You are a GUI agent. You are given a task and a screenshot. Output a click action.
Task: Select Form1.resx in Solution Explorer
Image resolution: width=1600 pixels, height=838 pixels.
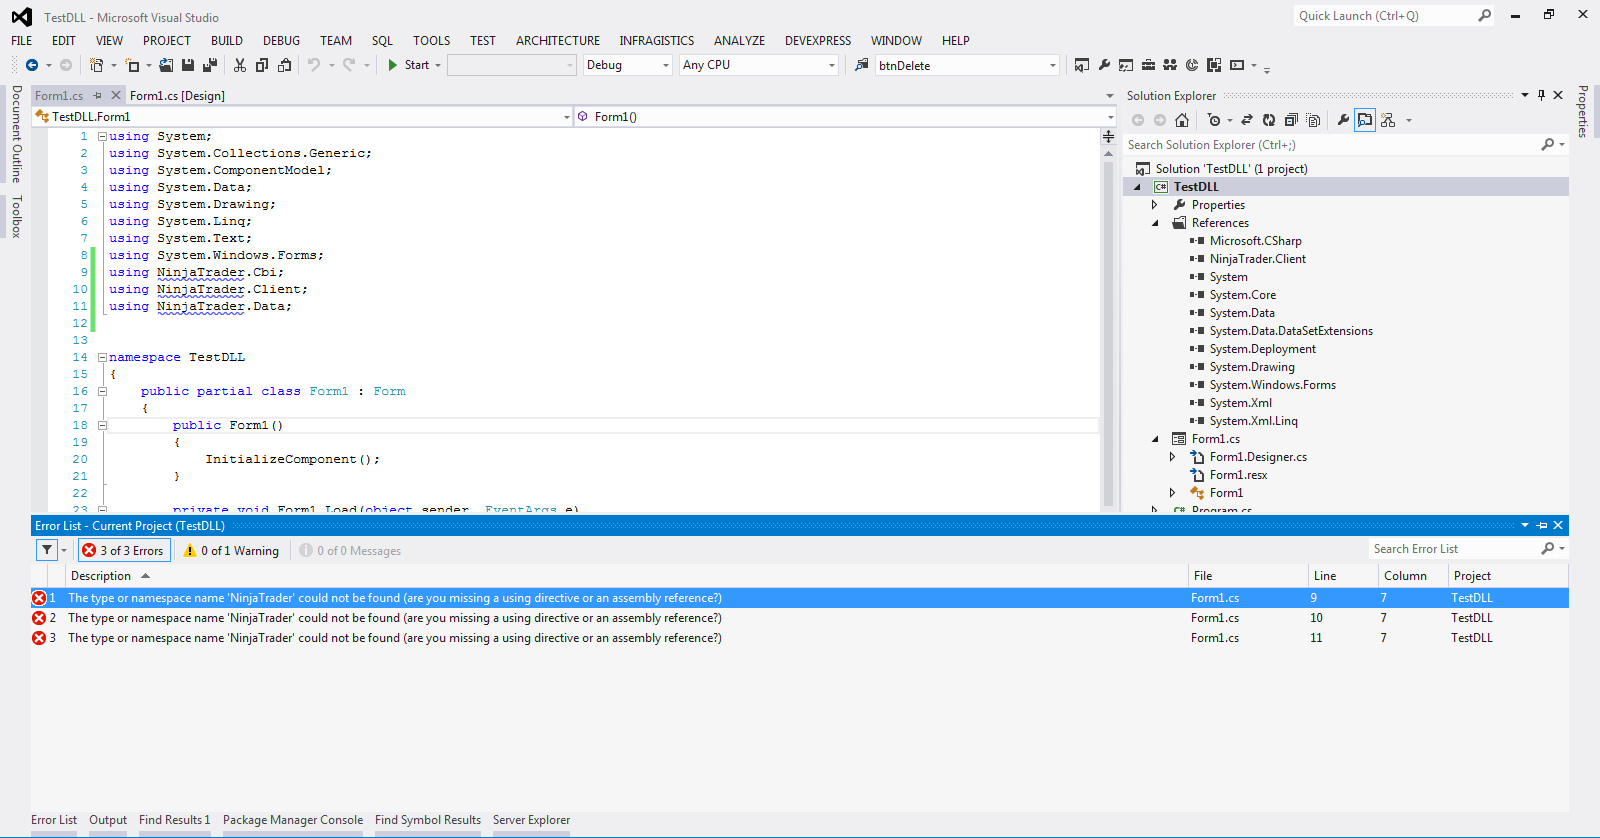(x=1238, y=475)
